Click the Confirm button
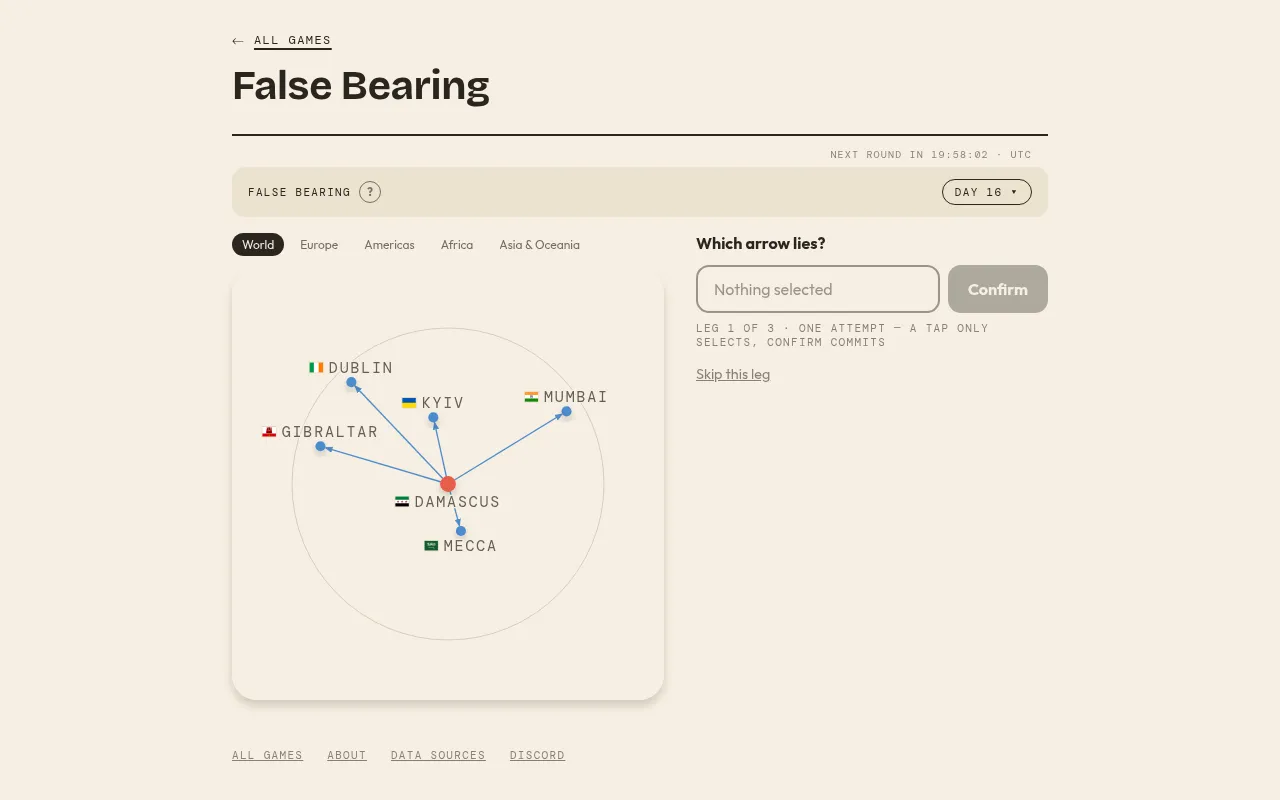The image size is (1280, 800). click(x=998, y=289)
